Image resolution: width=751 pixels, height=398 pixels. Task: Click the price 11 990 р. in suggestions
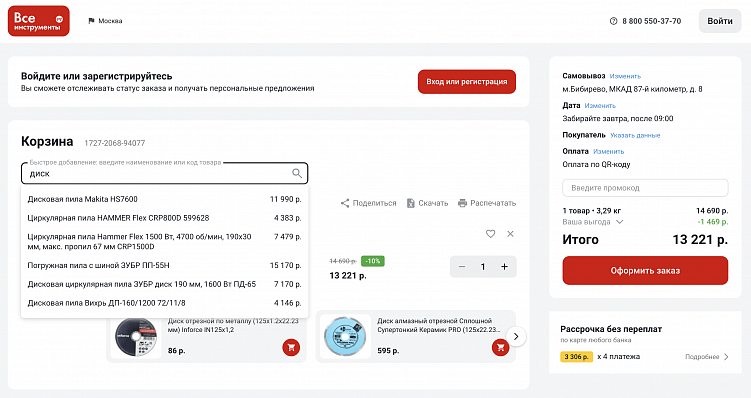click(x=285, y=199)
